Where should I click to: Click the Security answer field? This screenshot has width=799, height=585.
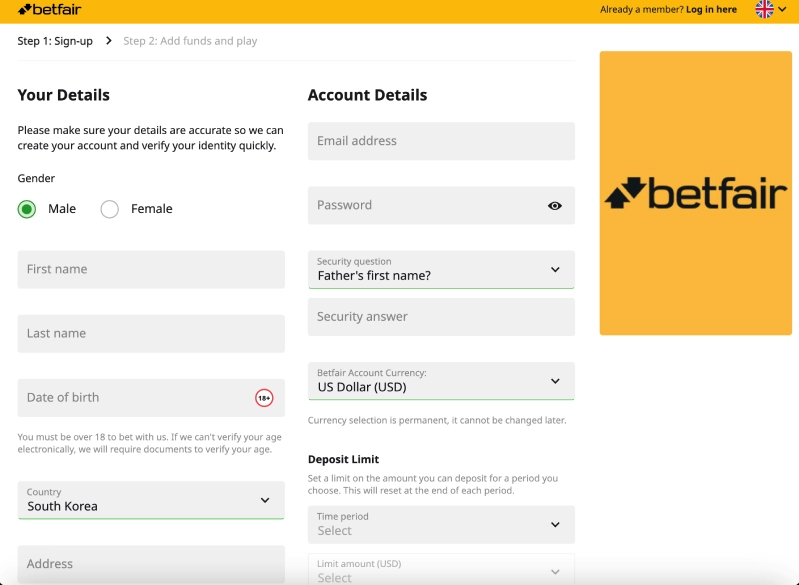point(441,317)
